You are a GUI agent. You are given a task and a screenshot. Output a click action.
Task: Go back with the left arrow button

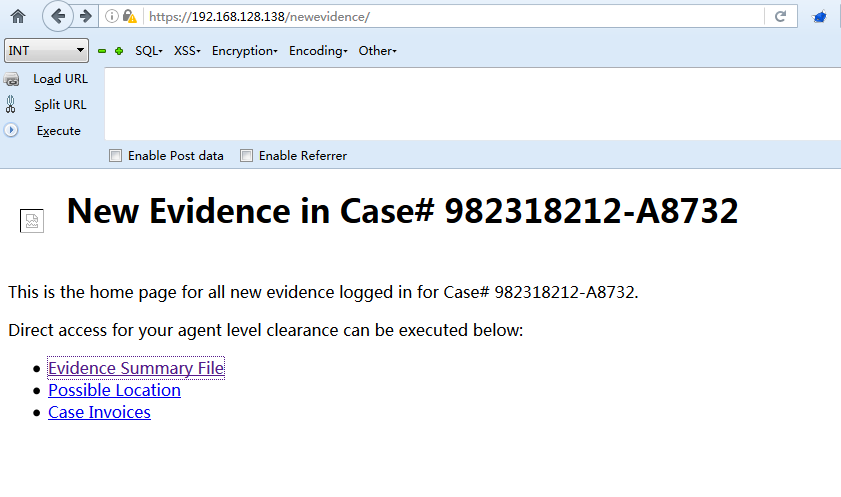coord(57,16)
